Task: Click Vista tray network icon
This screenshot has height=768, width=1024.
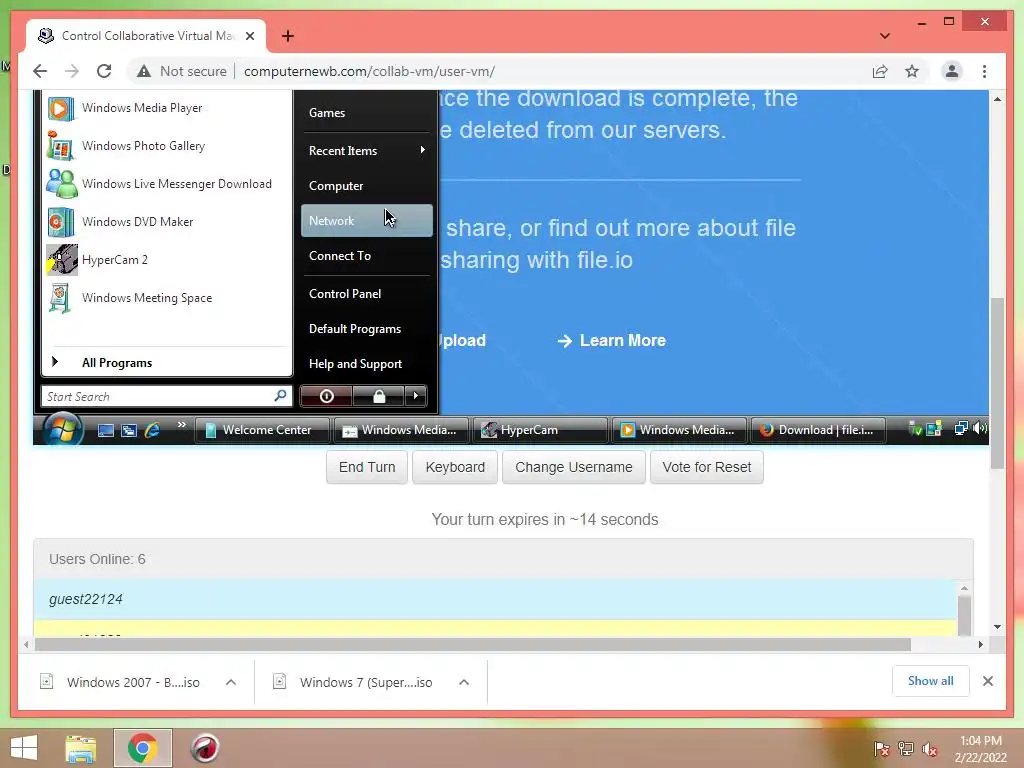Action: pos(961,429)
